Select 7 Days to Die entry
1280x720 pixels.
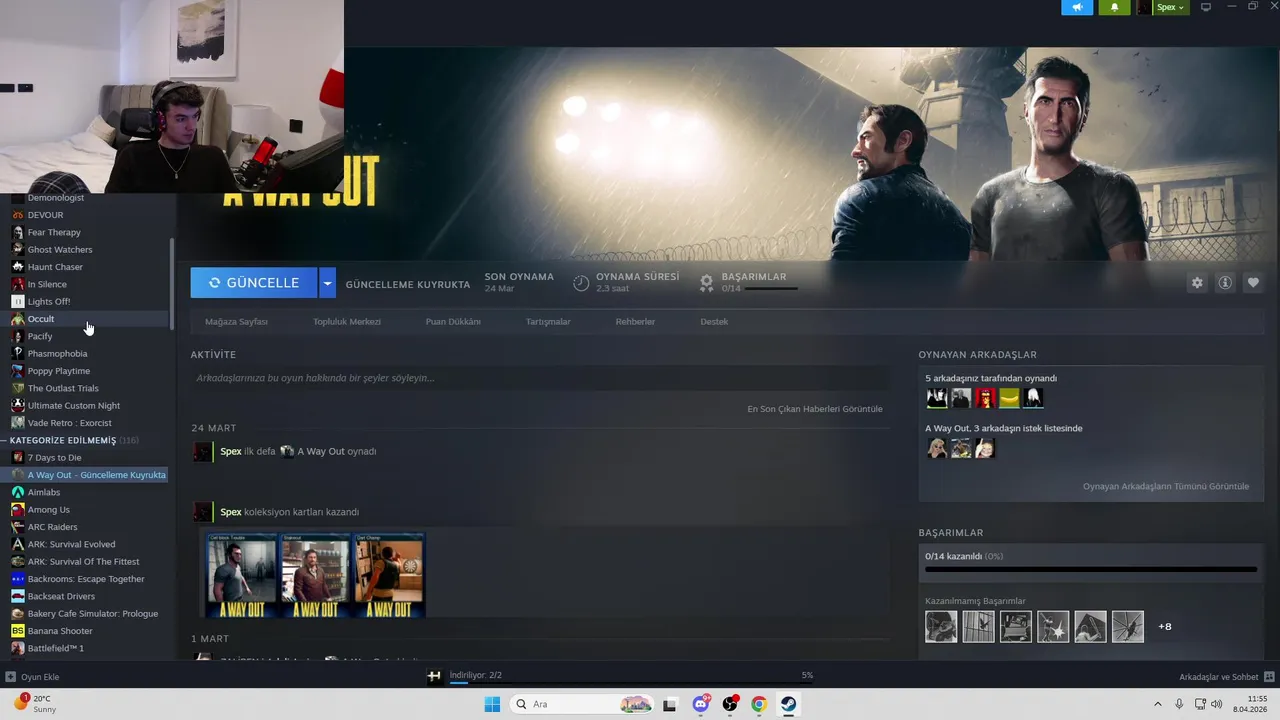(x=55, y=458)
